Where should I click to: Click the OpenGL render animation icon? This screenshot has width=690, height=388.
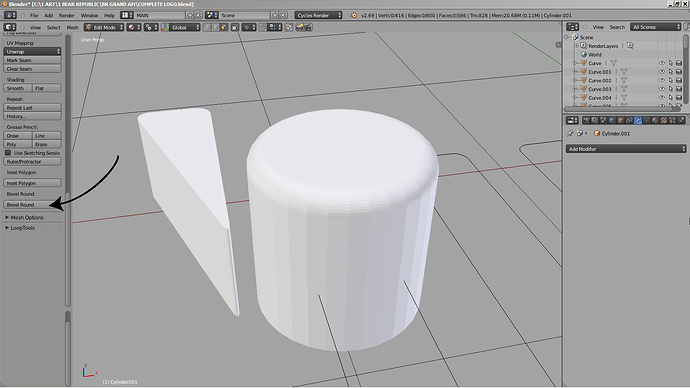(308, 27)
